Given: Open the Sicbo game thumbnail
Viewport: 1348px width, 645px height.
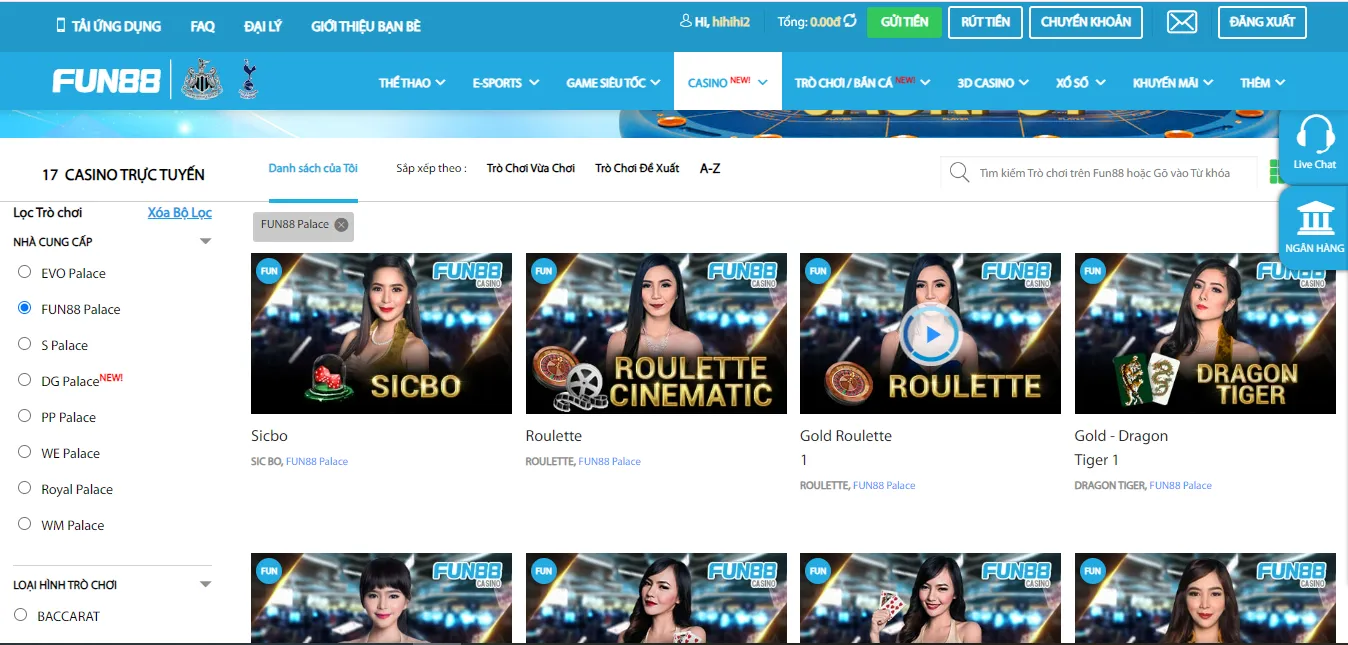Looking at the screenshot, I should point(381,333).
